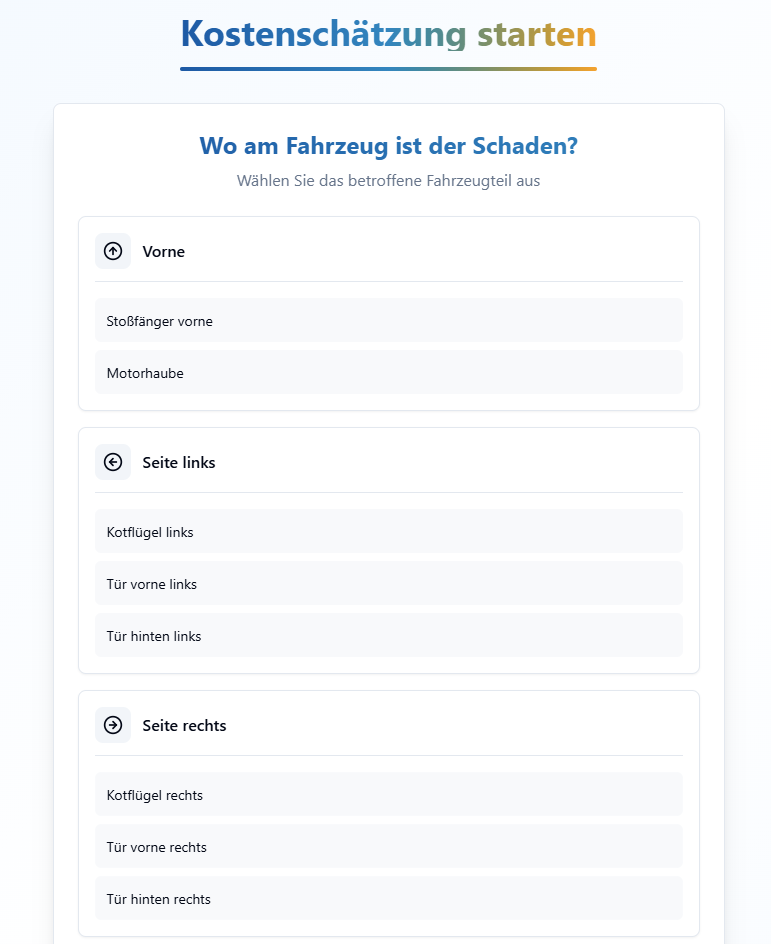The image size is (771, 944).
Task: Click the up arrow icon beside Vorne
Action: [113, 251]
